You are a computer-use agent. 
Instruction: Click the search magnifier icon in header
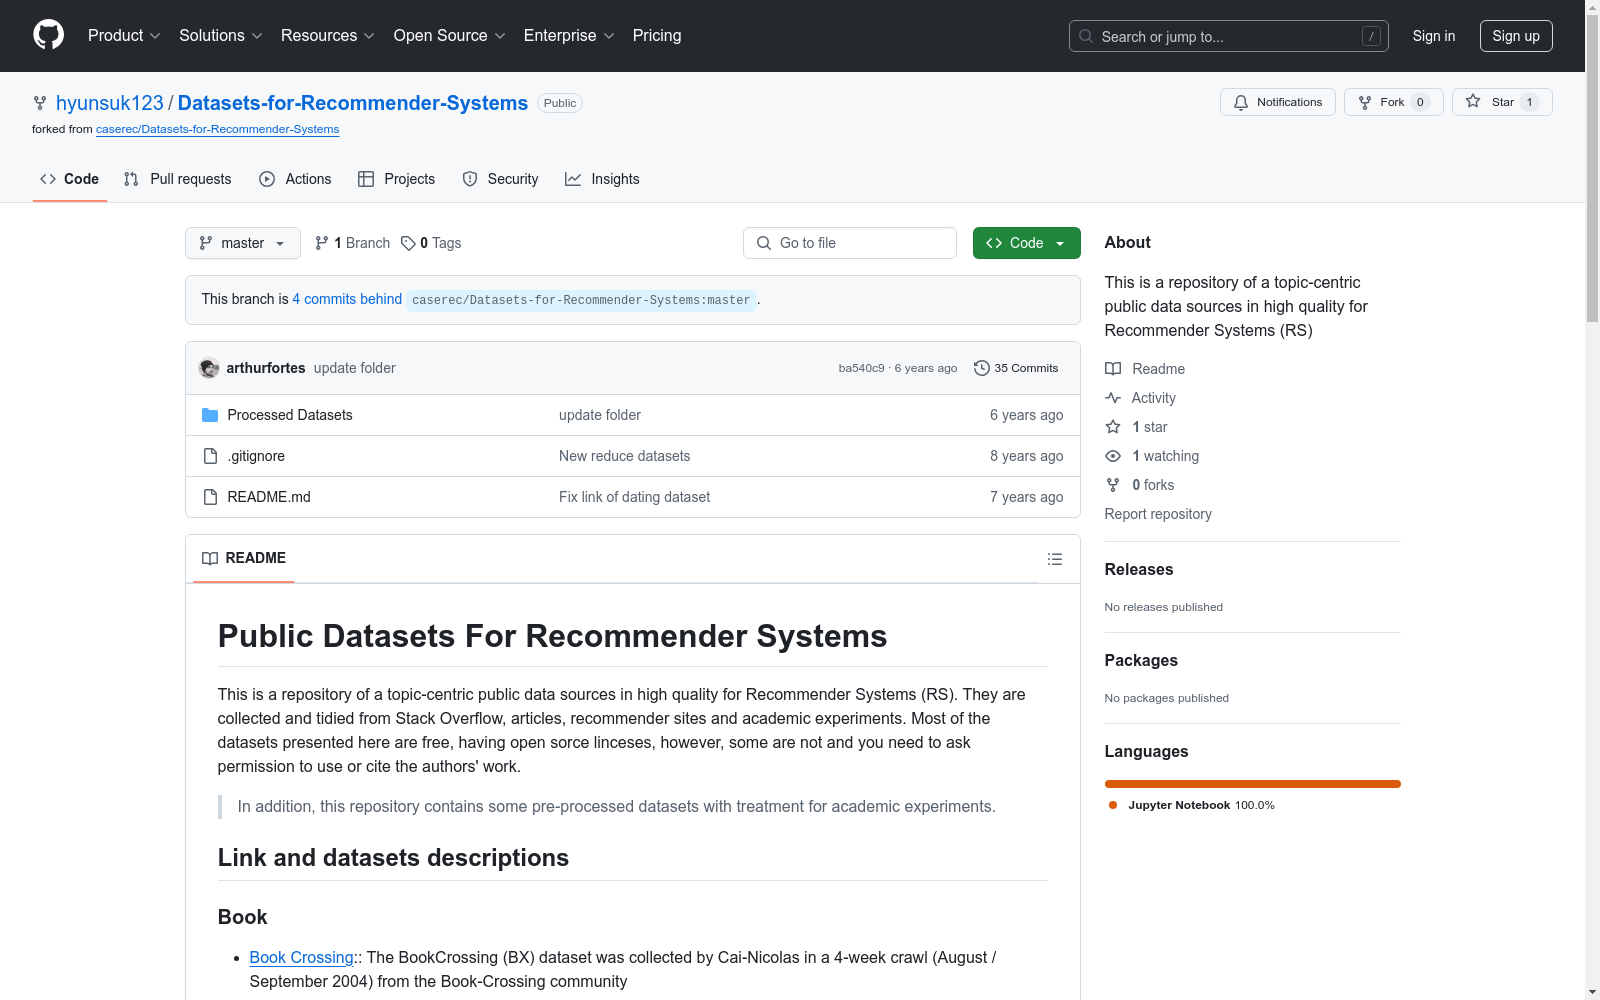coord(1086,36)
